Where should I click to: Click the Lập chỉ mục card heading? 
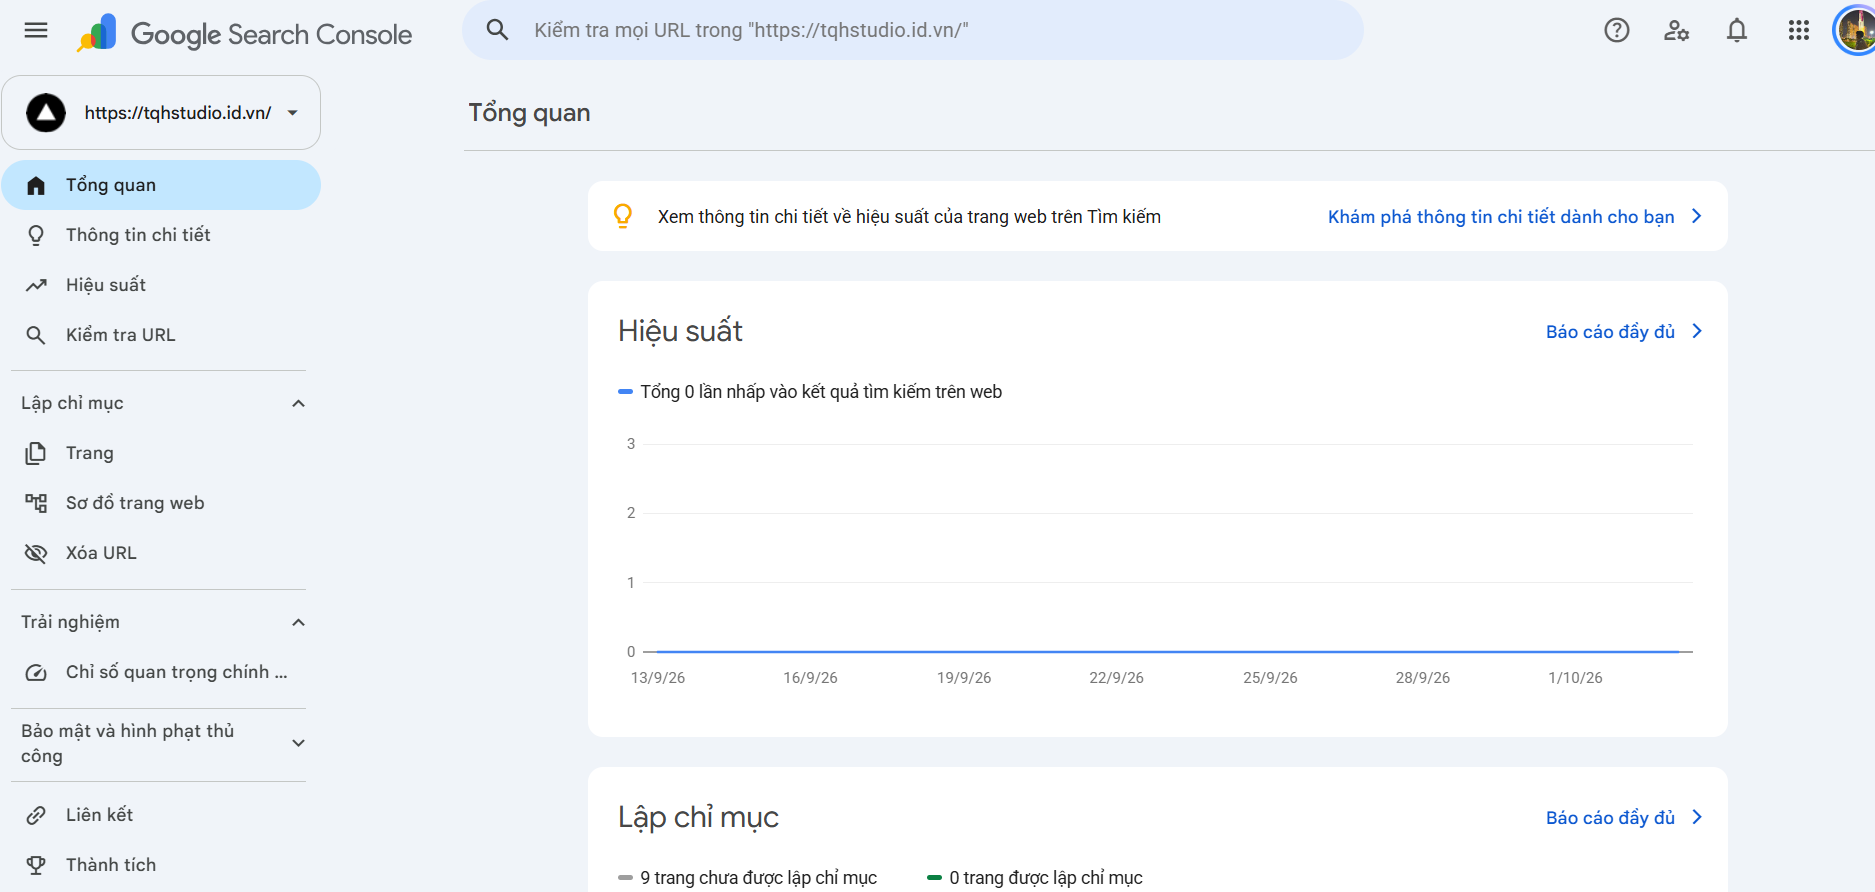(x=698, y=817)
